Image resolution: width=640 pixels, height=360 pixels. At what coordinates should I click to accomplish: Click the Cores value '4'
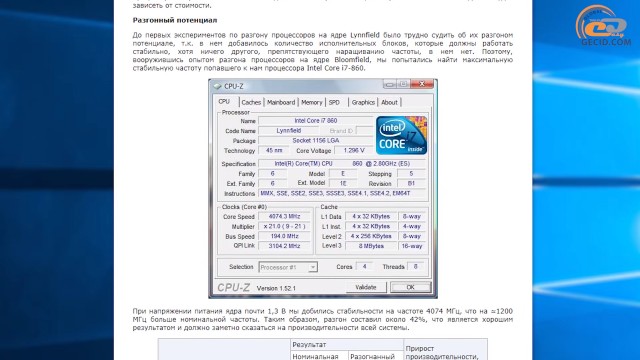364,267
